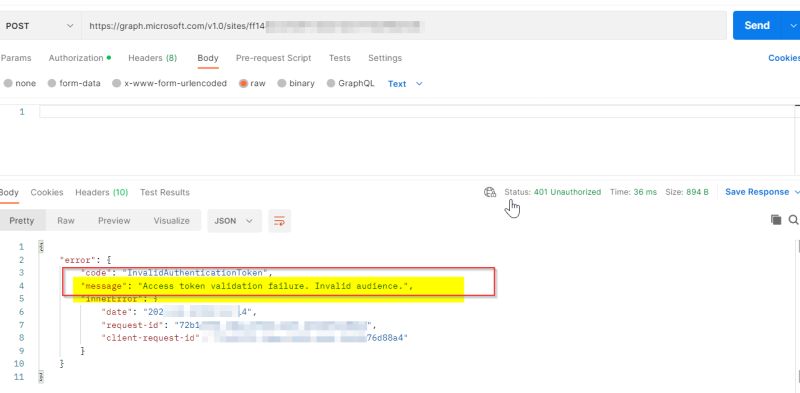Click the Cookies link
Screen dimensions: 800x393
[784, 58]
